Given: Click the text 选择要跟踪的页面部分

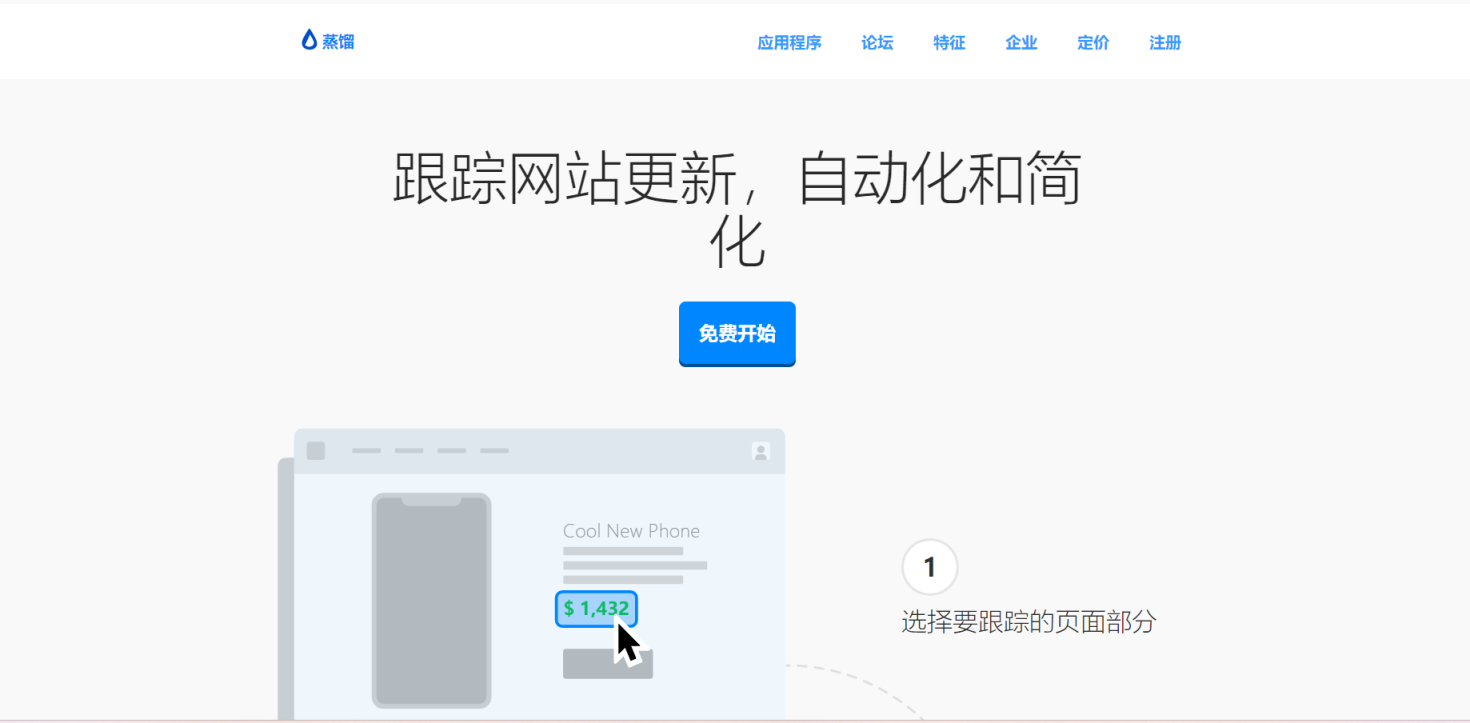Looking at the screenshot, I should point(1028,622).
